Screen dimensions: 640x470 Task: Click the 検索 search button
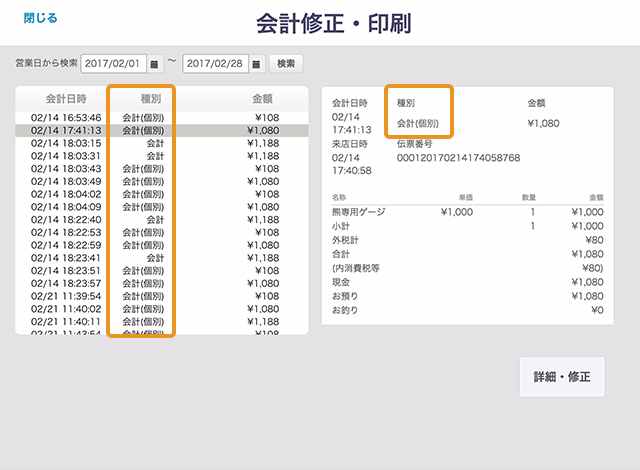tap(286, 64)
